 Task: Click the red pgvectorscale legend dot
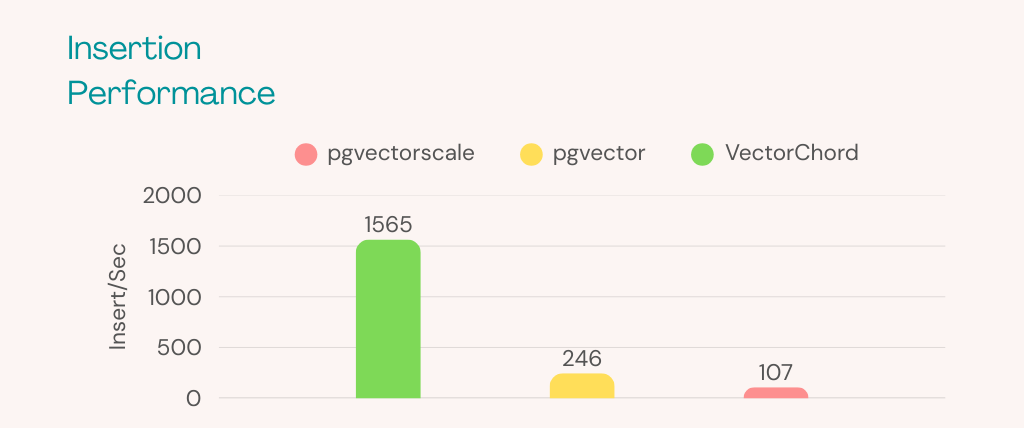point(306,154)
